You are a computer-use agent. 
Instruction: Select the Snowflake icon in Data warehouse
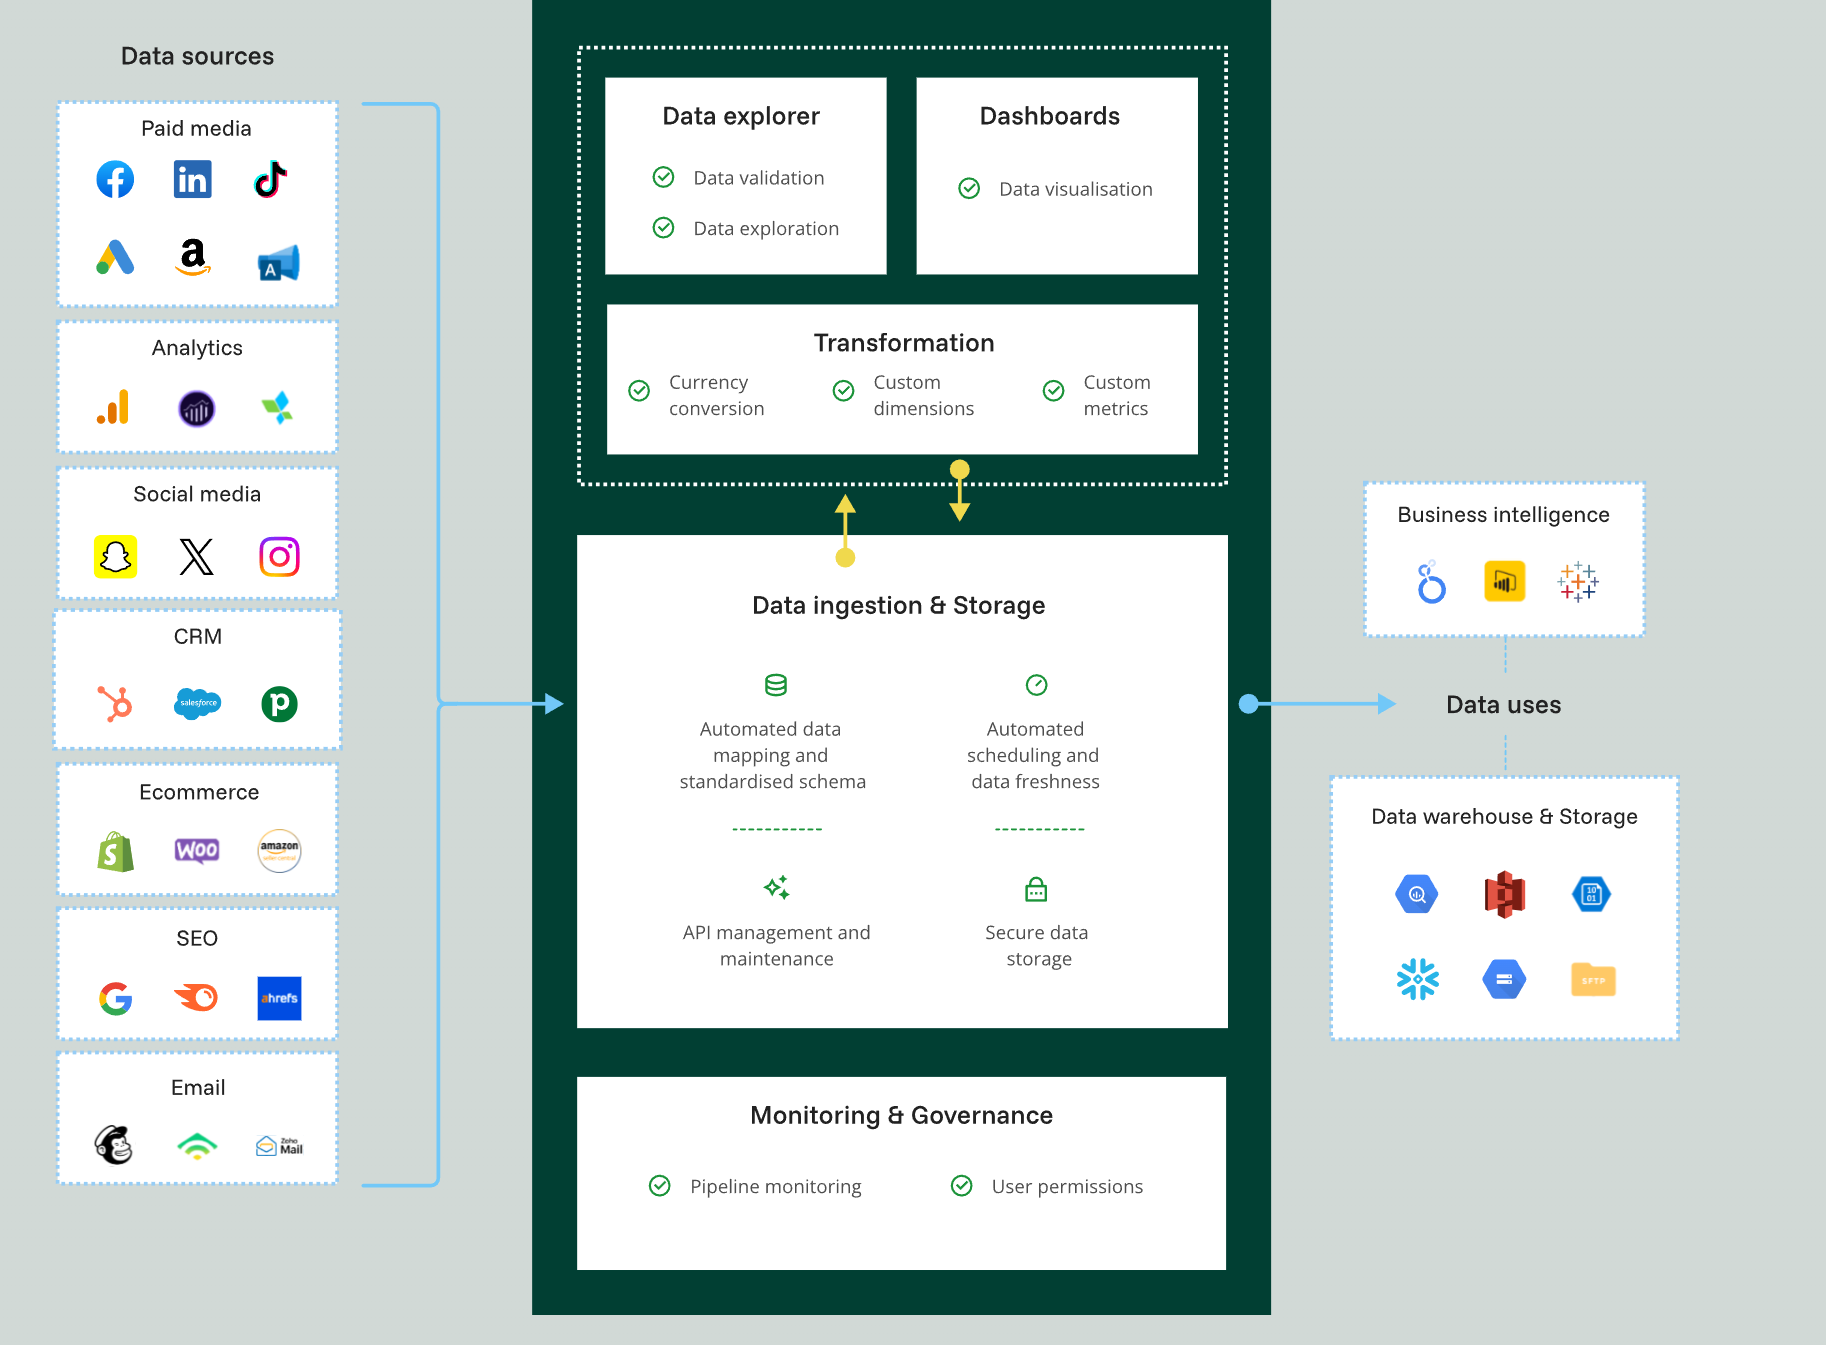[x=1416, y=980]
